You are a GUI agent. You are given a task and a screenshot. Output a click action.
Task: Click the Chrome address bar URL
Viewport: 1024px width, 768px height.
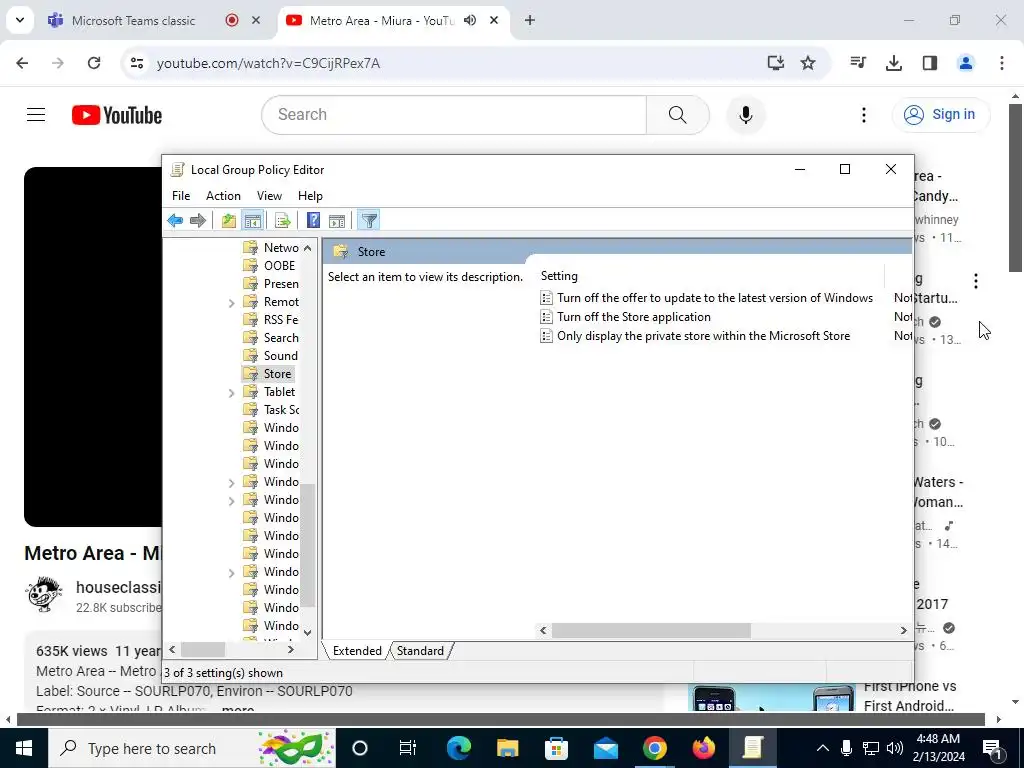pyautogui.click(x=268, y=63)
